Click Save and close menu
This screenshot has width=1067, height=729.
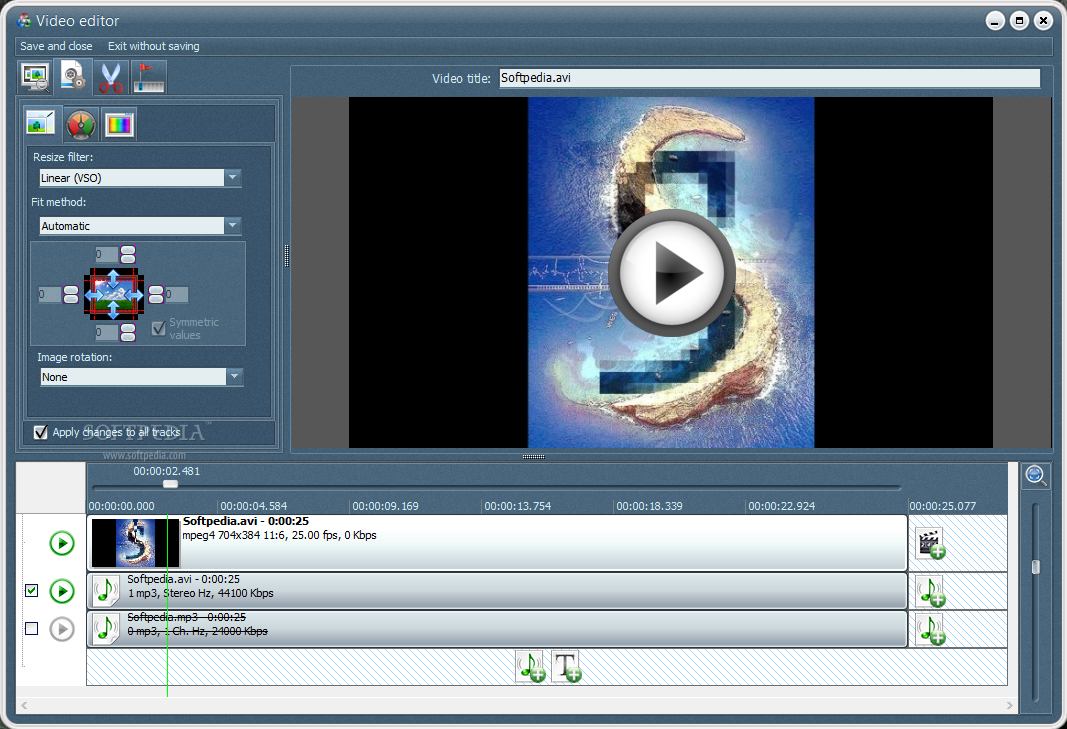56,46
